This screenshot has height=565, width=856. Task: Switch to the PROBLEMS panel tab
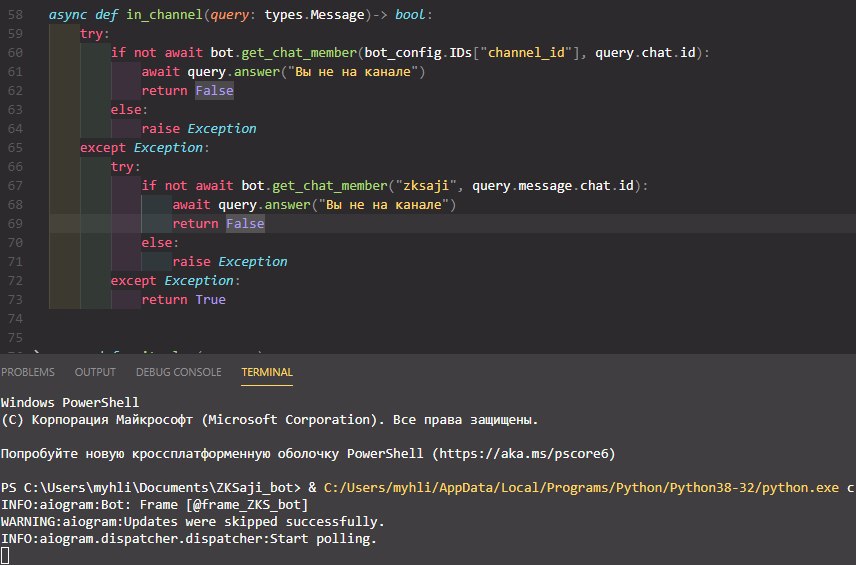click(28, 372)
